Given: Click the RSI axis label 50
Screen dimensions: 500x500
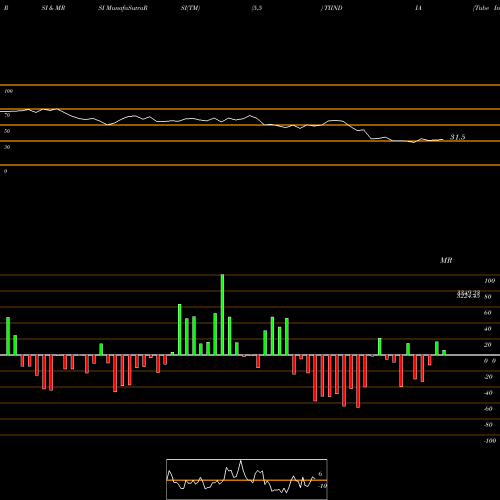Looking at the screenshot, I should click(x=7, y=131).
